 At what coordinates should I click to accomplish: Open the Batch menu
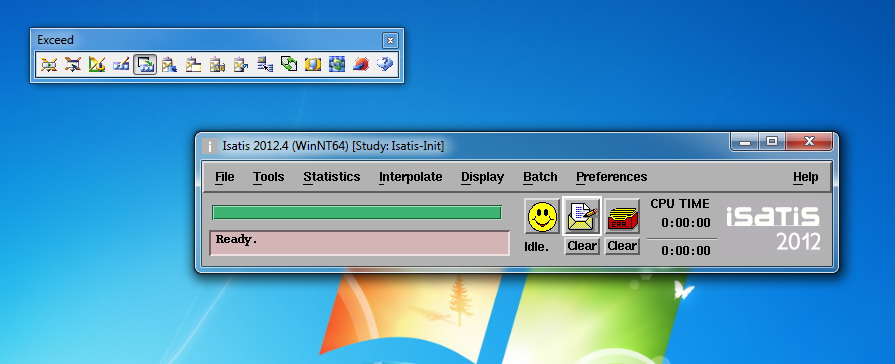[x=540, y=177]
